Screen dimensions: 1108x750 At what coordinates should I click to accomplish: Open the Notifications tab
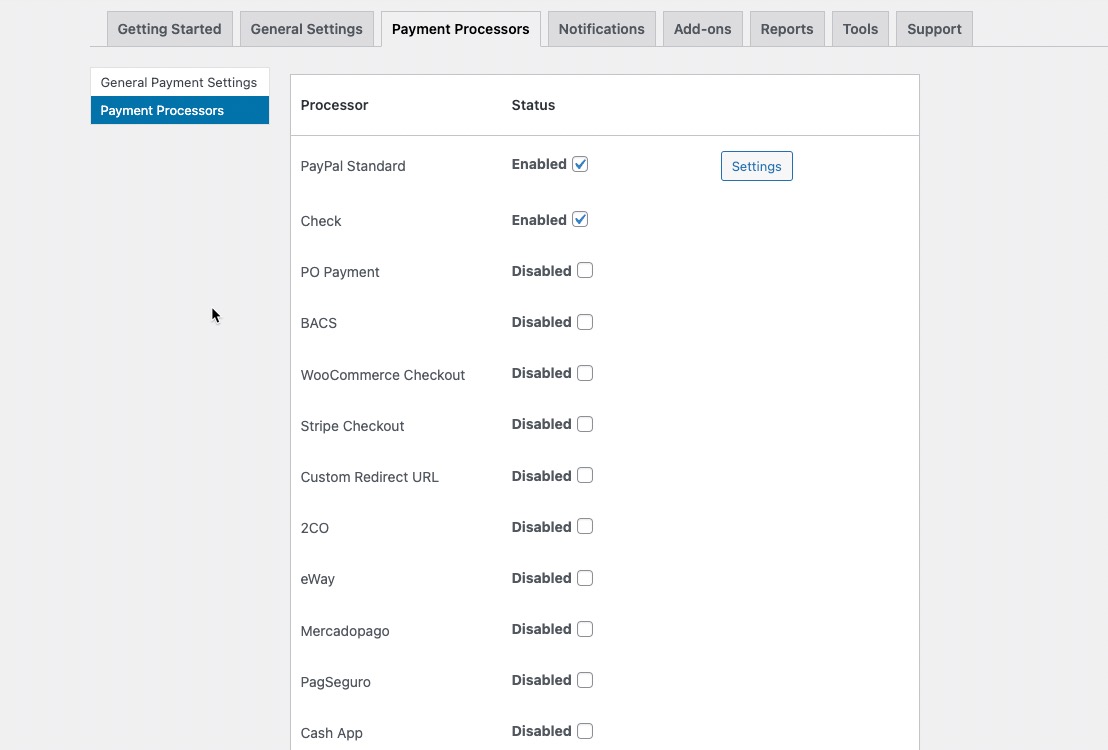pos(601,29)
